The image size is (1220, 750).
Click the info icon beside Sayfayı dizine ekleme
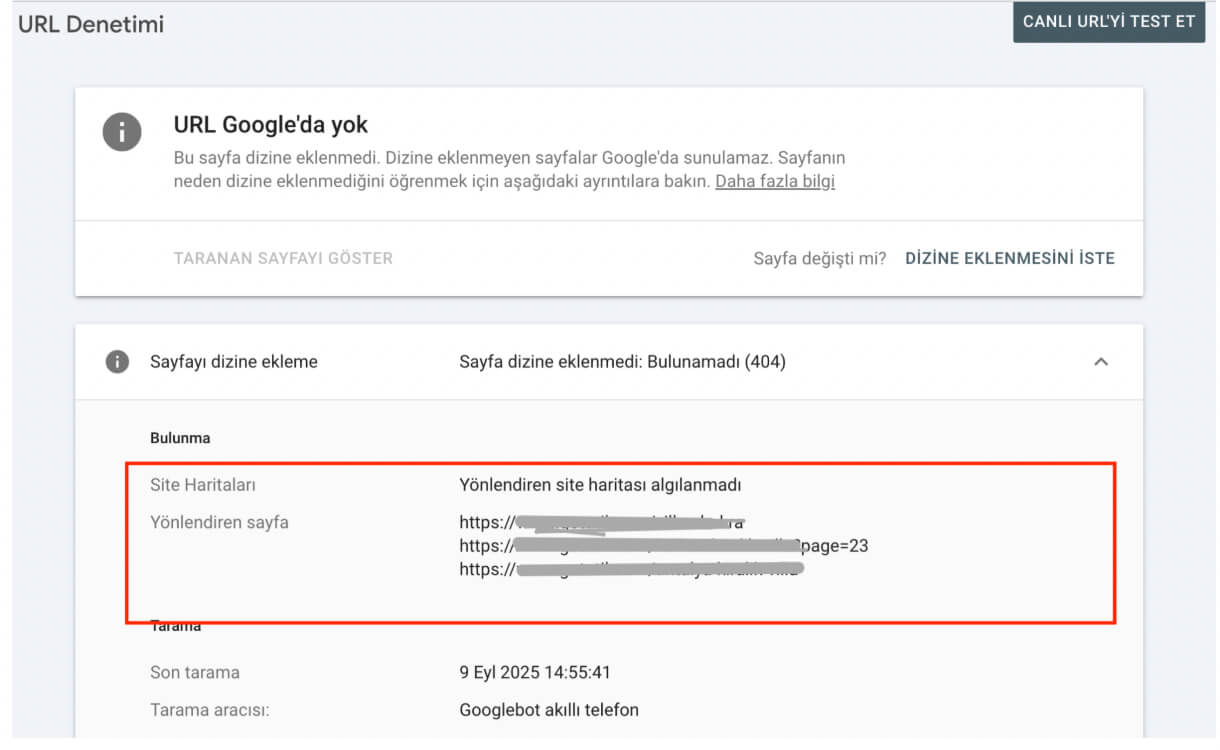117,362
